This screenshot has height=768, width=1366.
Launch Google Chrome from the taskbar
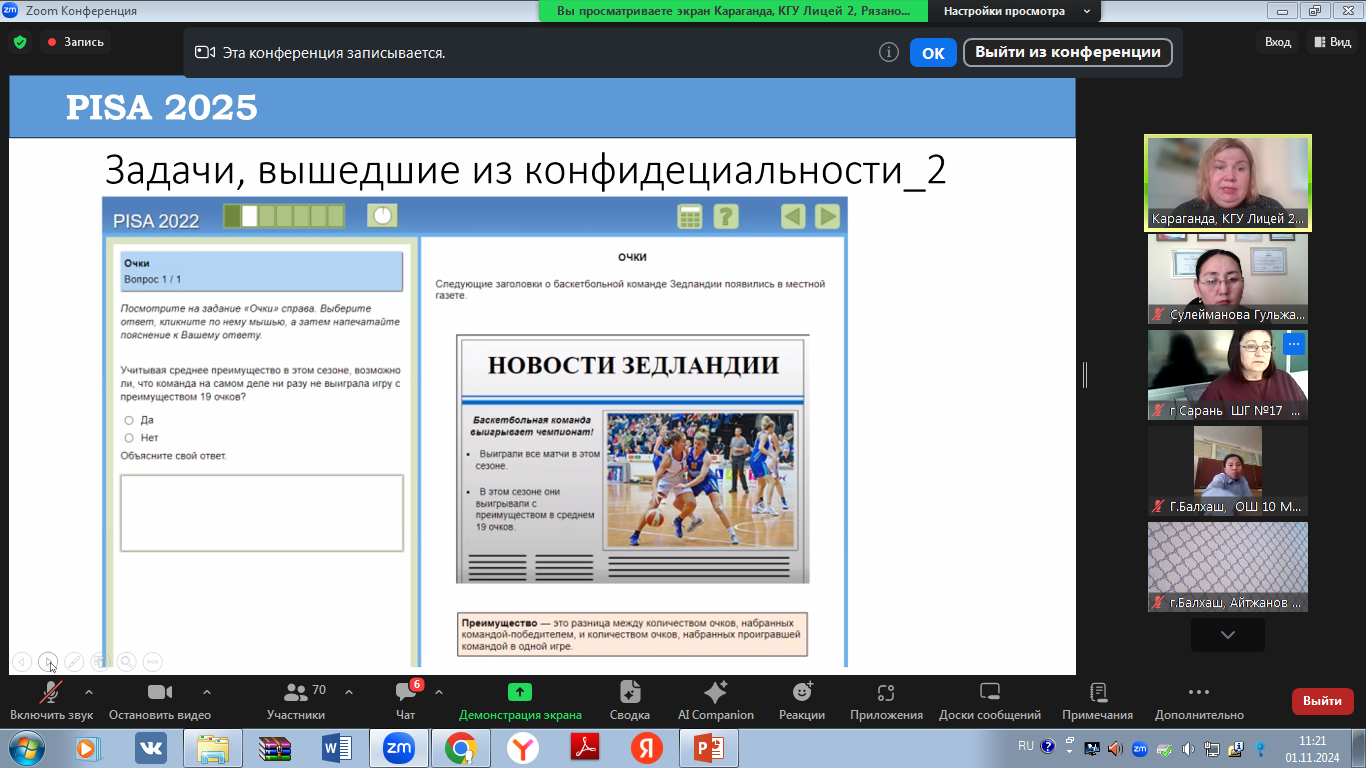point(460,747)
